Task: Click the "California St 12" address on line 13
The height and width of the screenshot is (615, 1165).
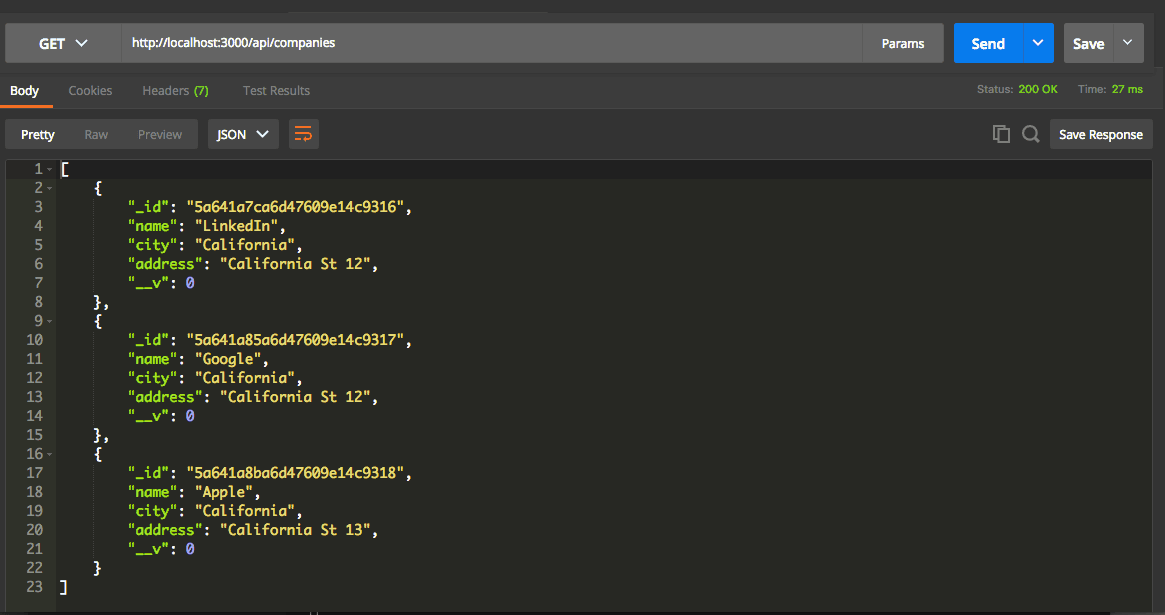Action: coord(295,397)
